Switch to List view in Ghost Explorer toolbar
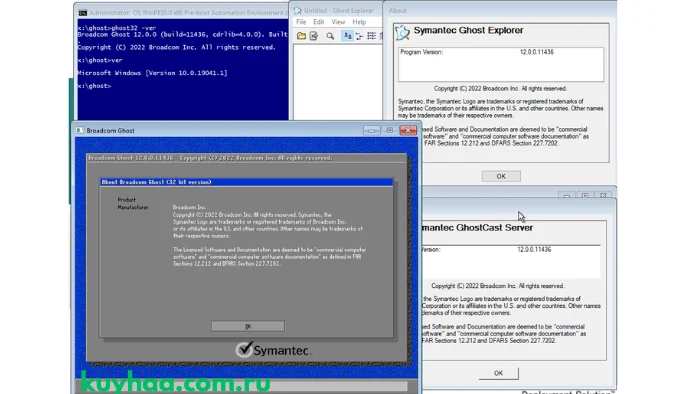 click(x=371, y=36)
